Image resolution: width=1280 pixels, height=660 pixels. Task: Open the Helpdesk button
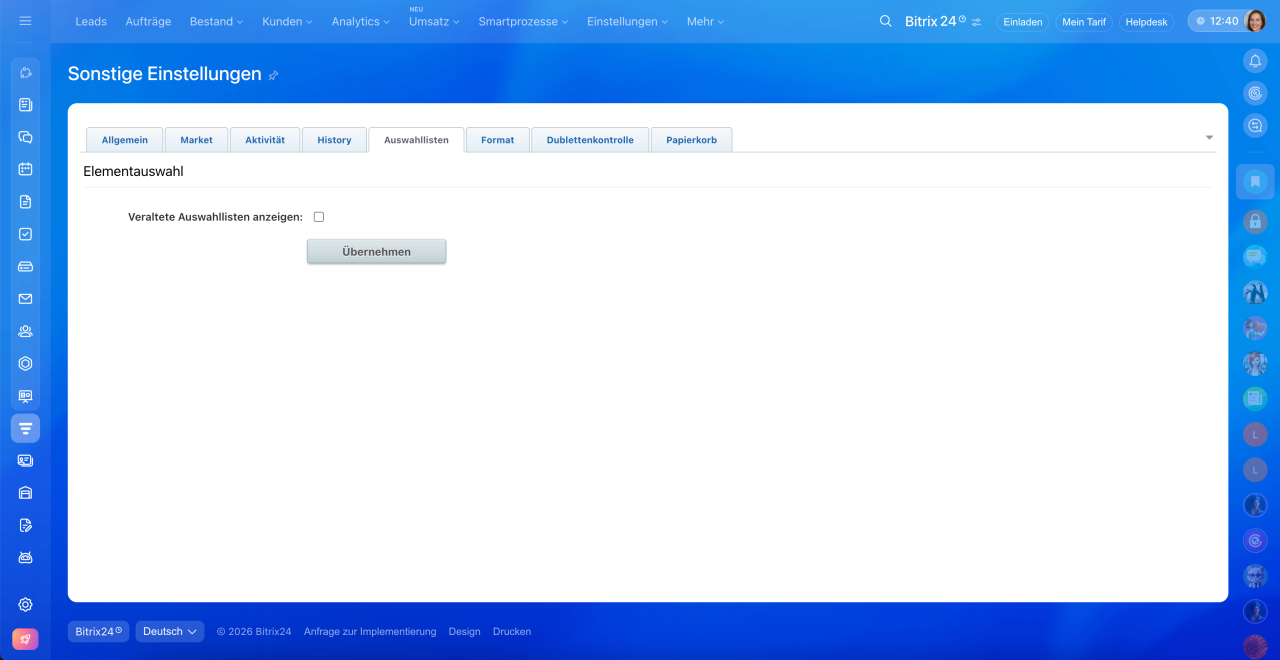coord(1146,21)
